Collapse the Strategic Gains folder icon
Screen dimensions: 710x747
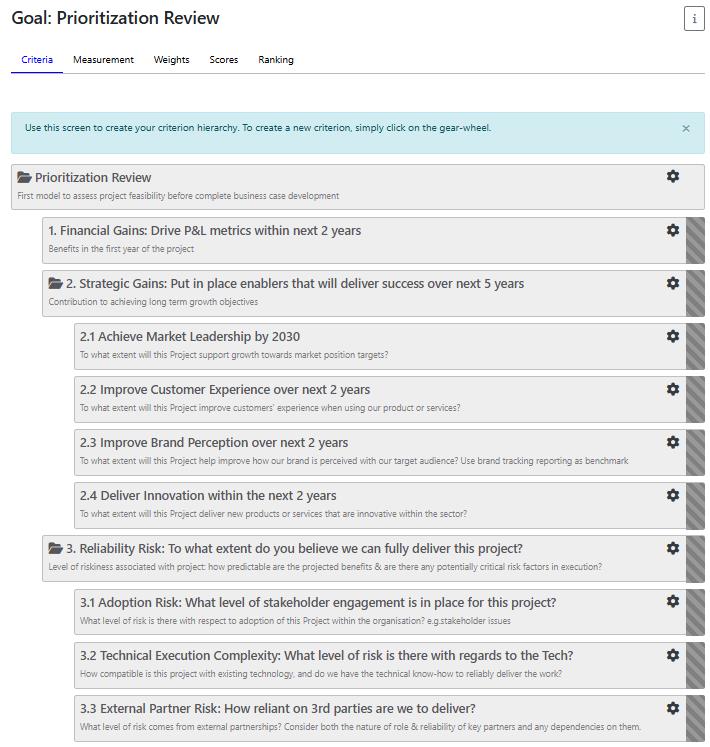[55, 283]
